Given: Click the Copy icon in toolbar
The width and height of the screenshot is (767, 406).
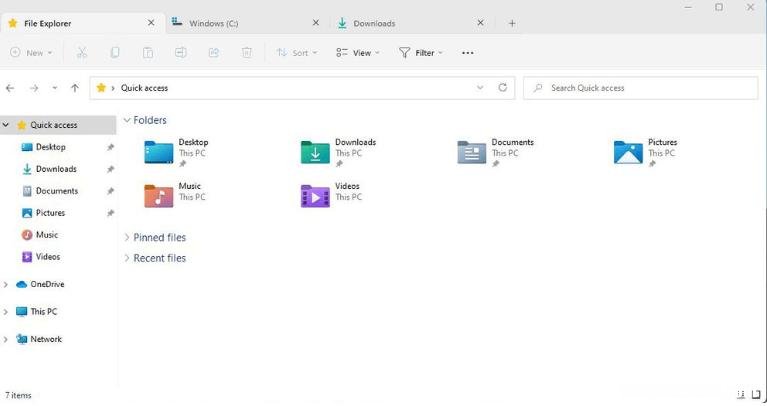Looking at the screenshot, I should click(115, 52).
